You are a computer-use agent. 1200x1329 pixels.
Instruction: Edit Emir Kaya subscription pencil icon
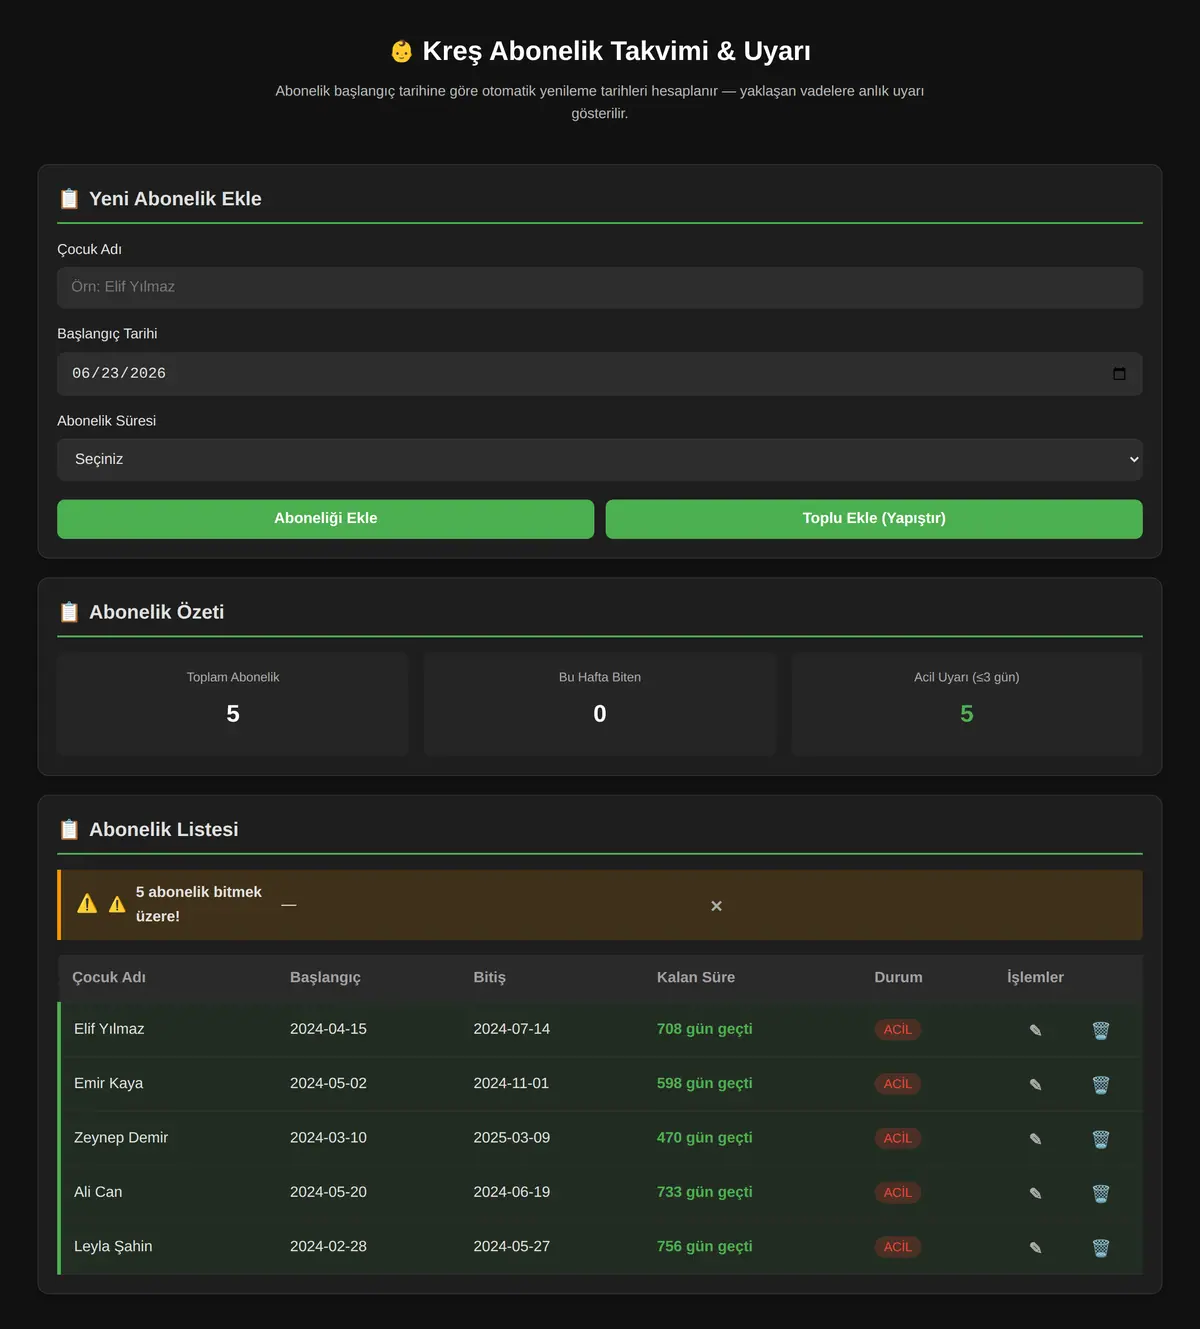[1035, 1084]
